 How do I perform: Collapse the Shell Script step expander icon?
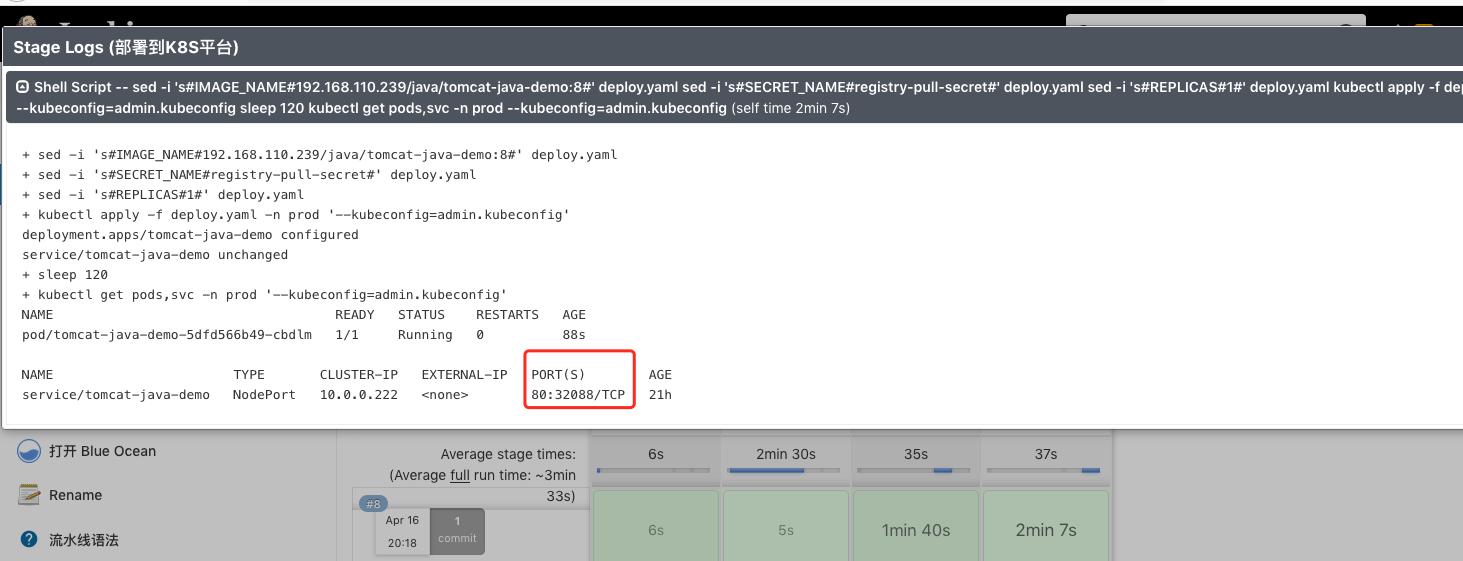[x=22, y=87]
